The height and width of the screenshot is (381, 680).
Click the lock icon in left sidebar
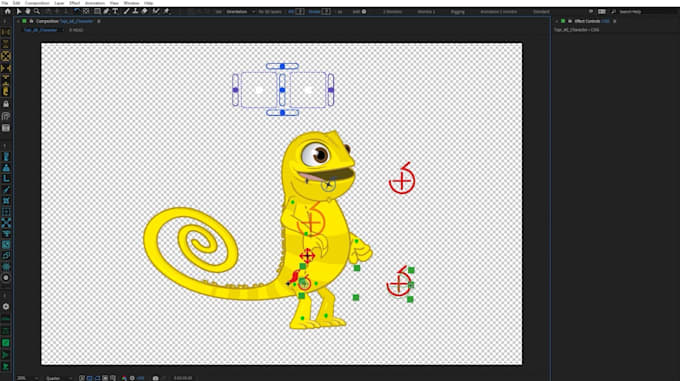(x=6, y=104)
